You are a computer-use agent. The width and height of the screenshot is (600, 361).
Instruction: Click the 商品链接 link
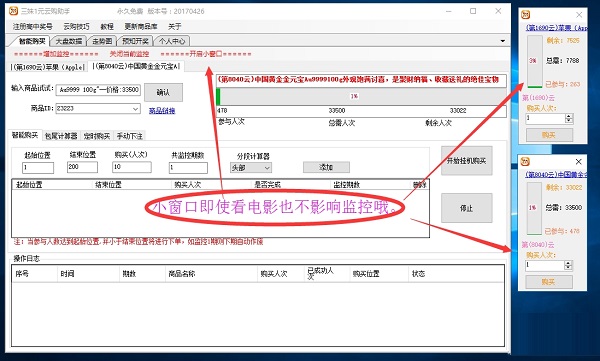click(162, 111)
